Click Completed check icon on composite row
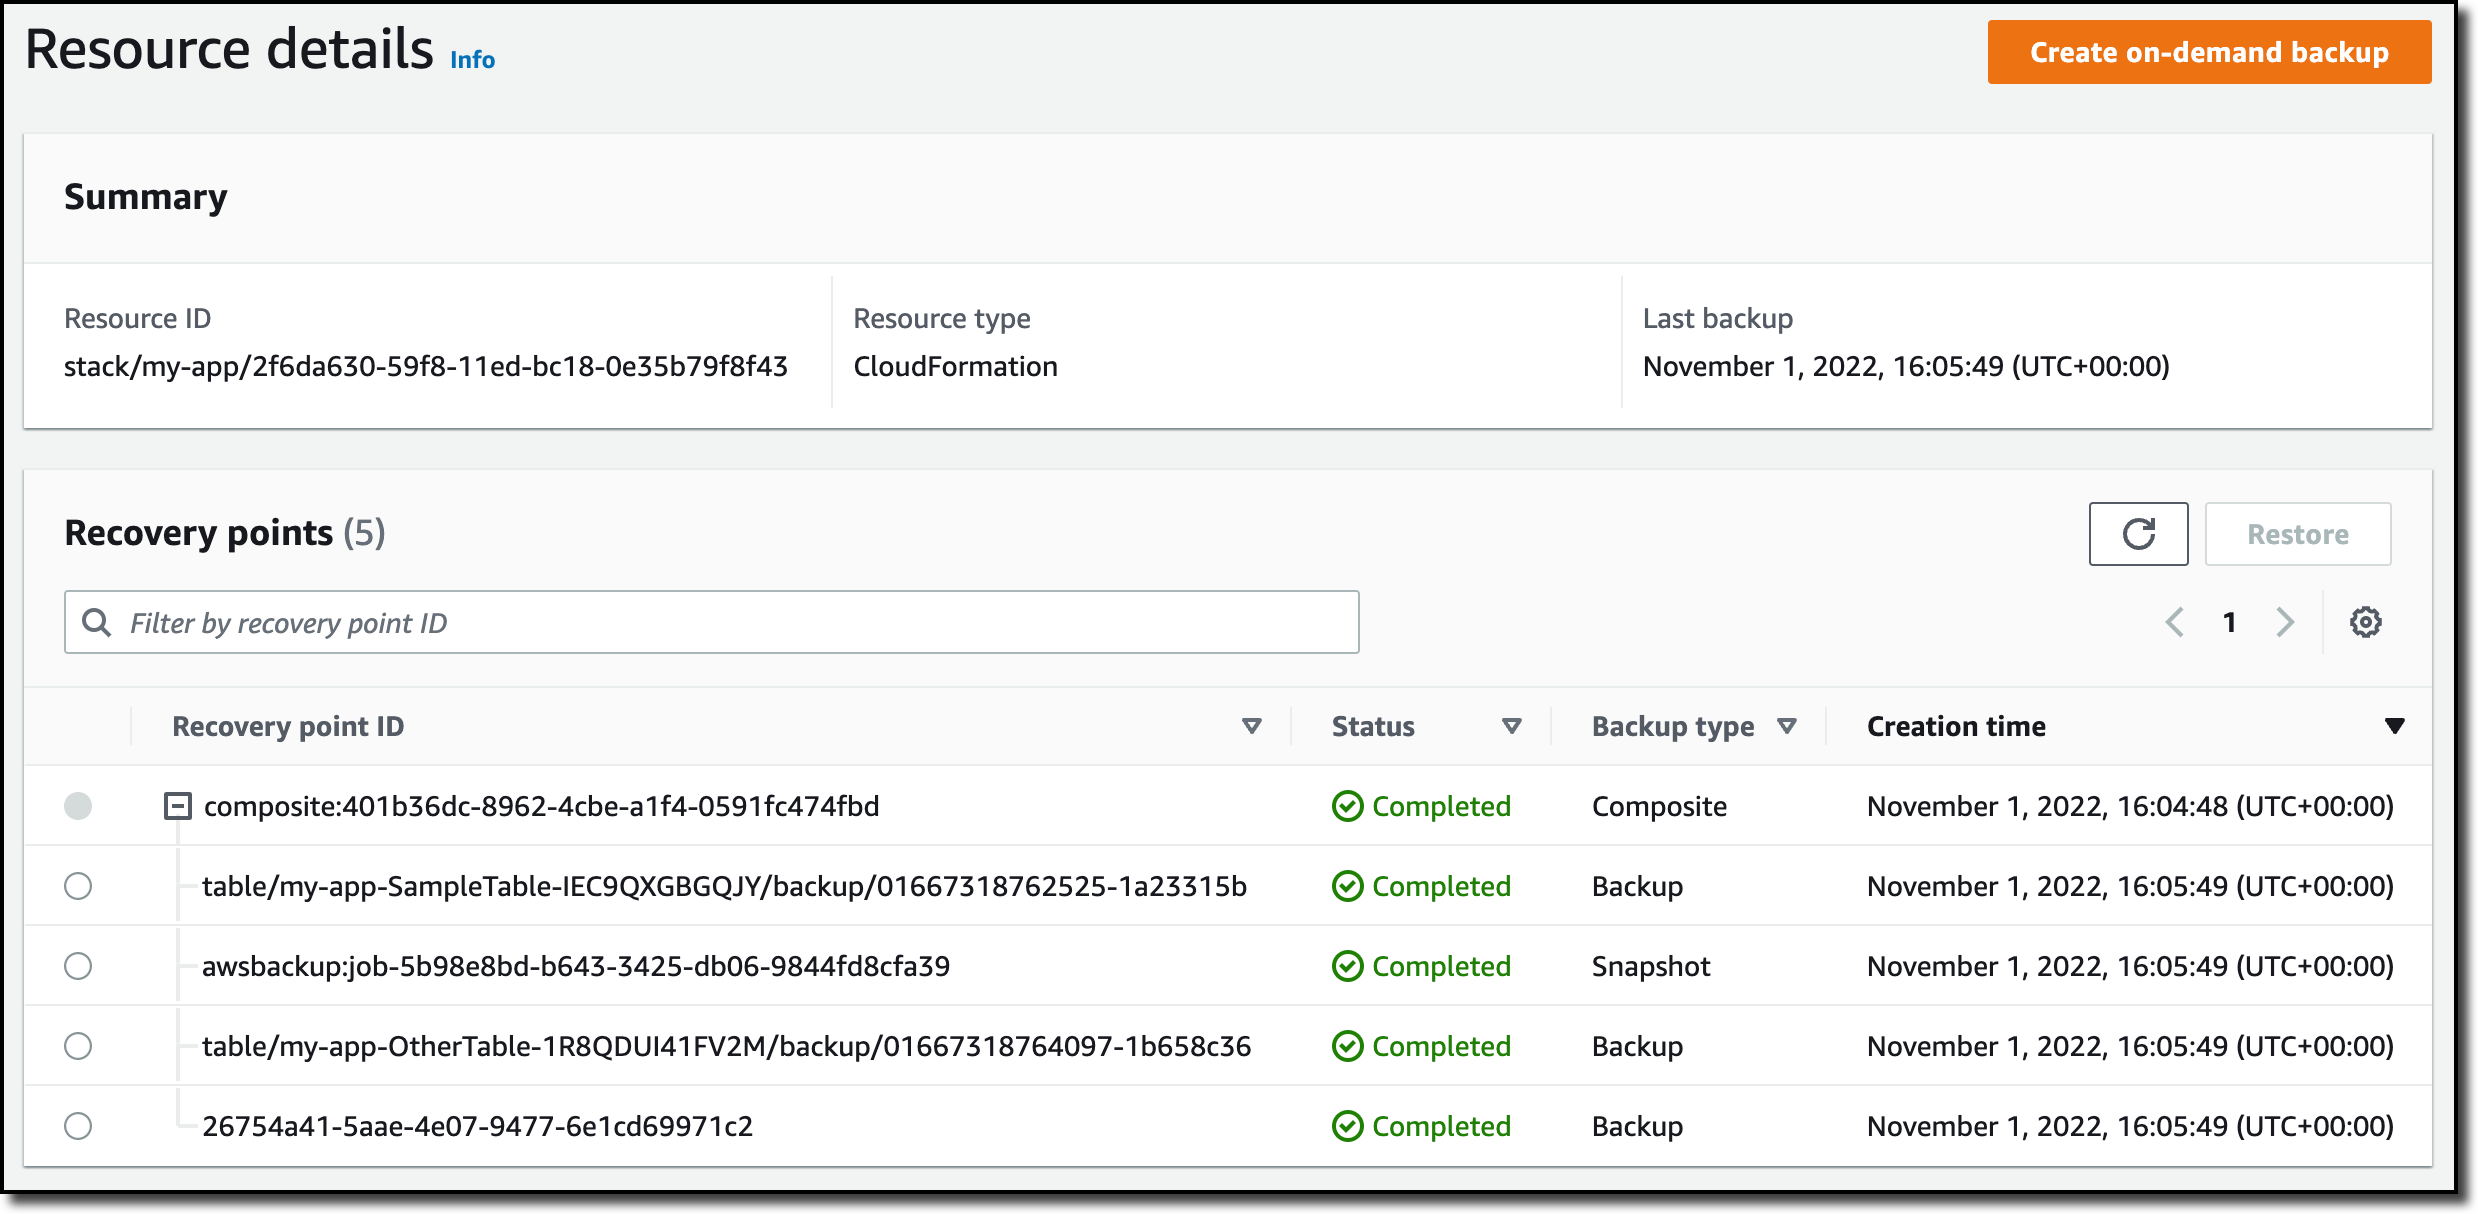Viewport: 2478px width, 1214px height. click(1347, 806)
